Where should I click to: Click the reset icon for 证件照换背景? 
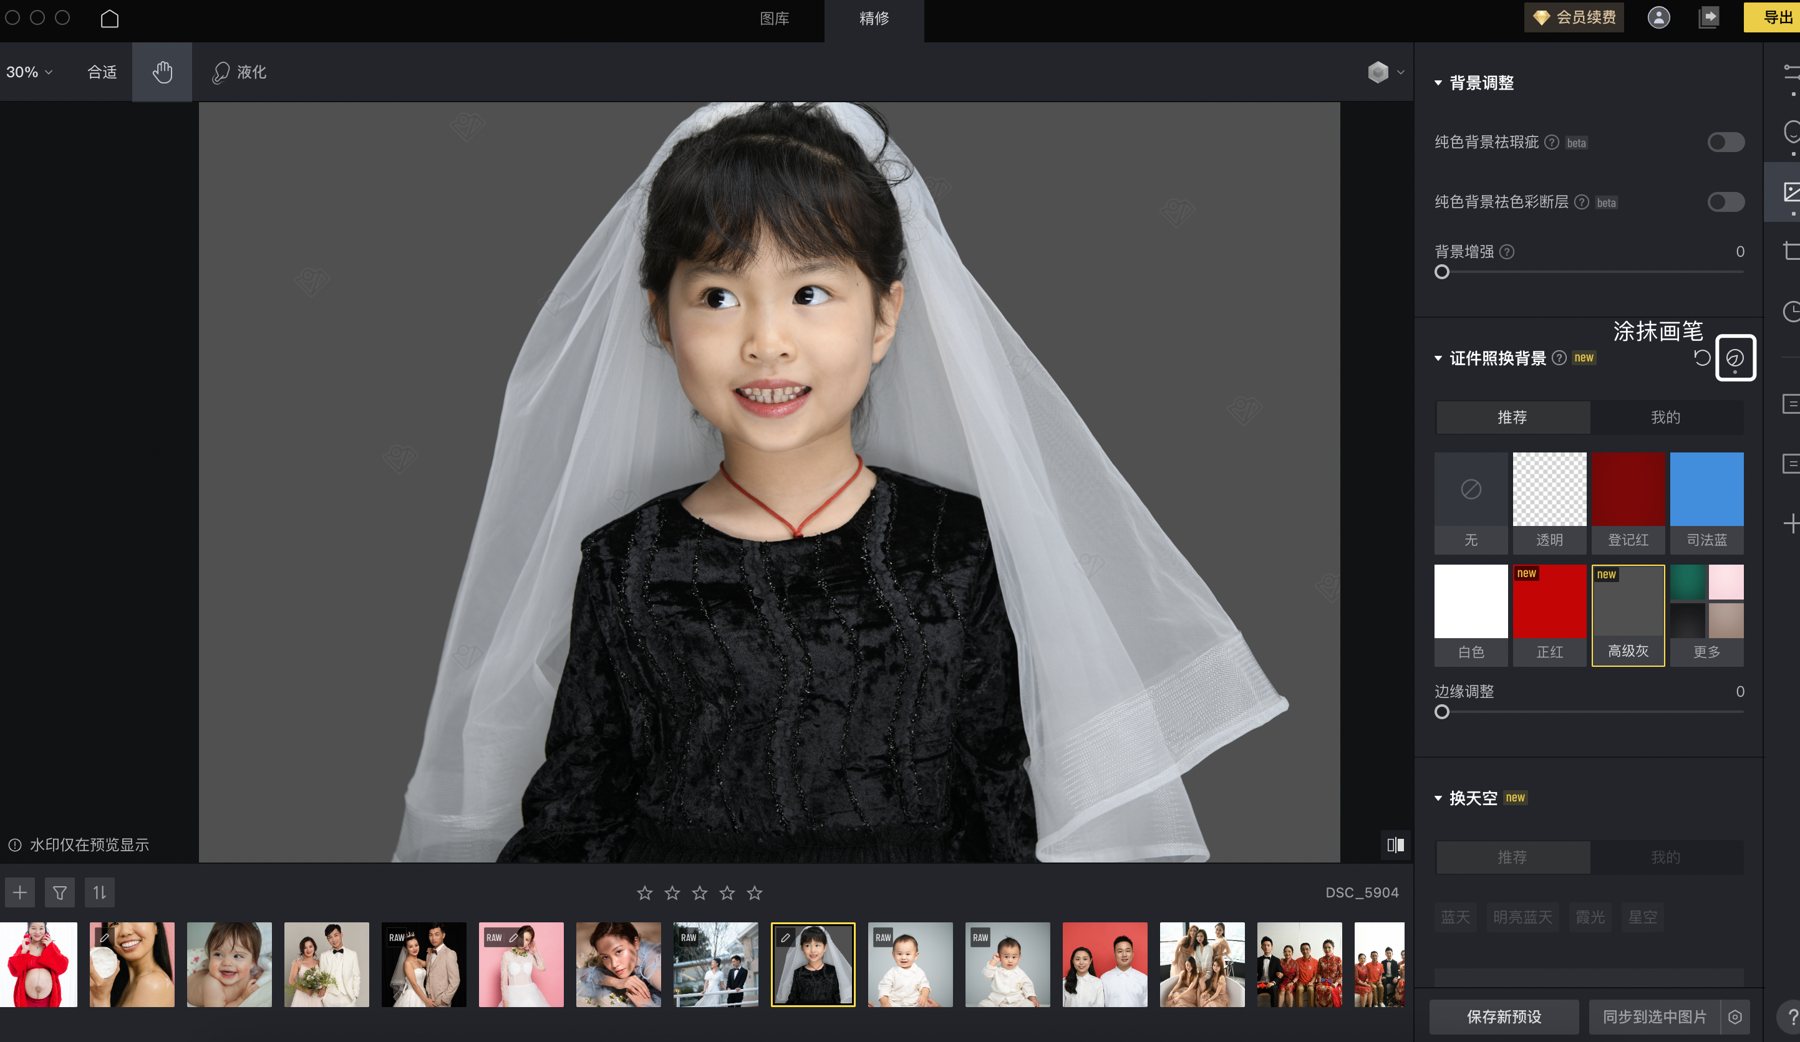pyautogui.click(x=1702, y=357)
